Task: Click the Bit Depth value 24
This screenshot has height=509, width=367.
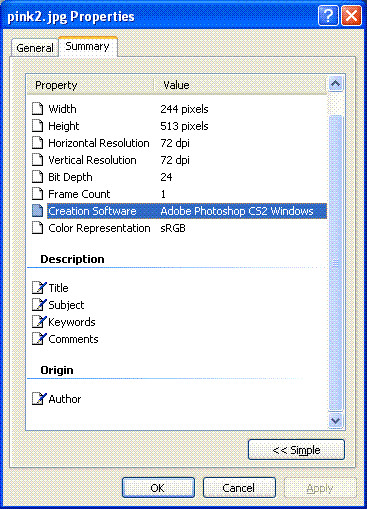Action: pos(166,177)
